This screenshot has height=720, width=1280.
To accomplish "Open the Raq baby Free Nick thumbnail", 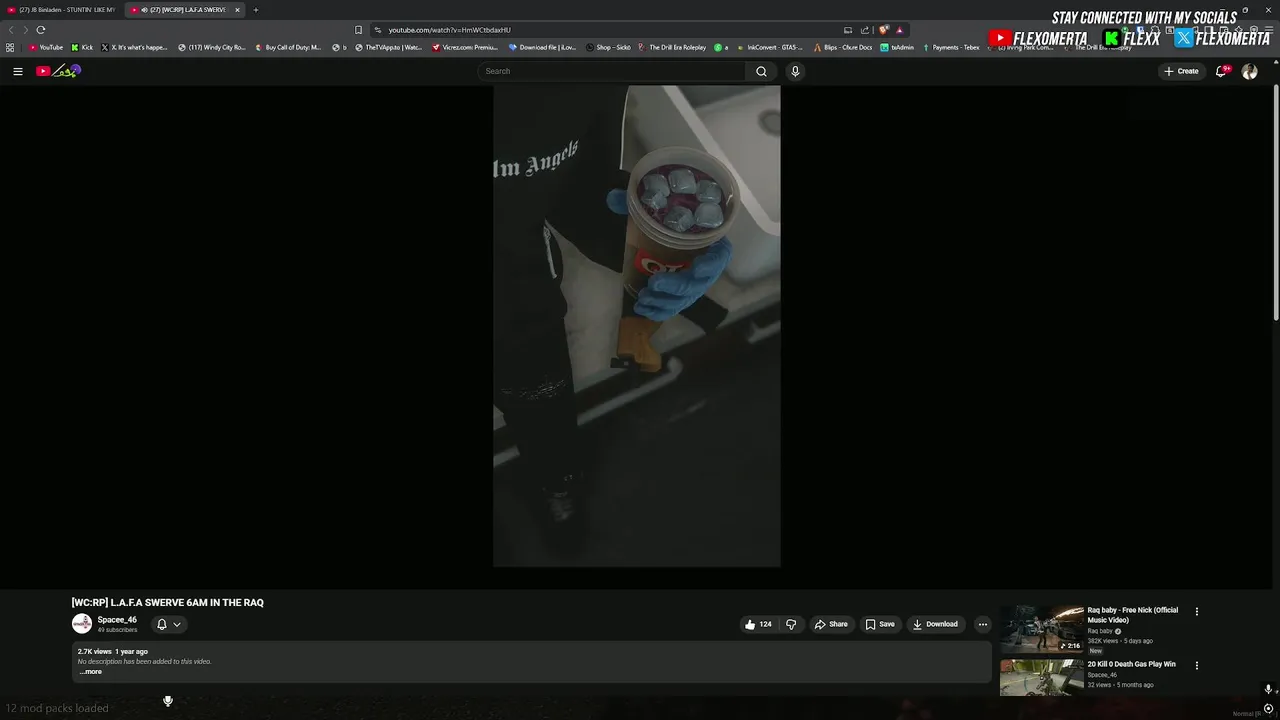I will (x=1042, y=629).
